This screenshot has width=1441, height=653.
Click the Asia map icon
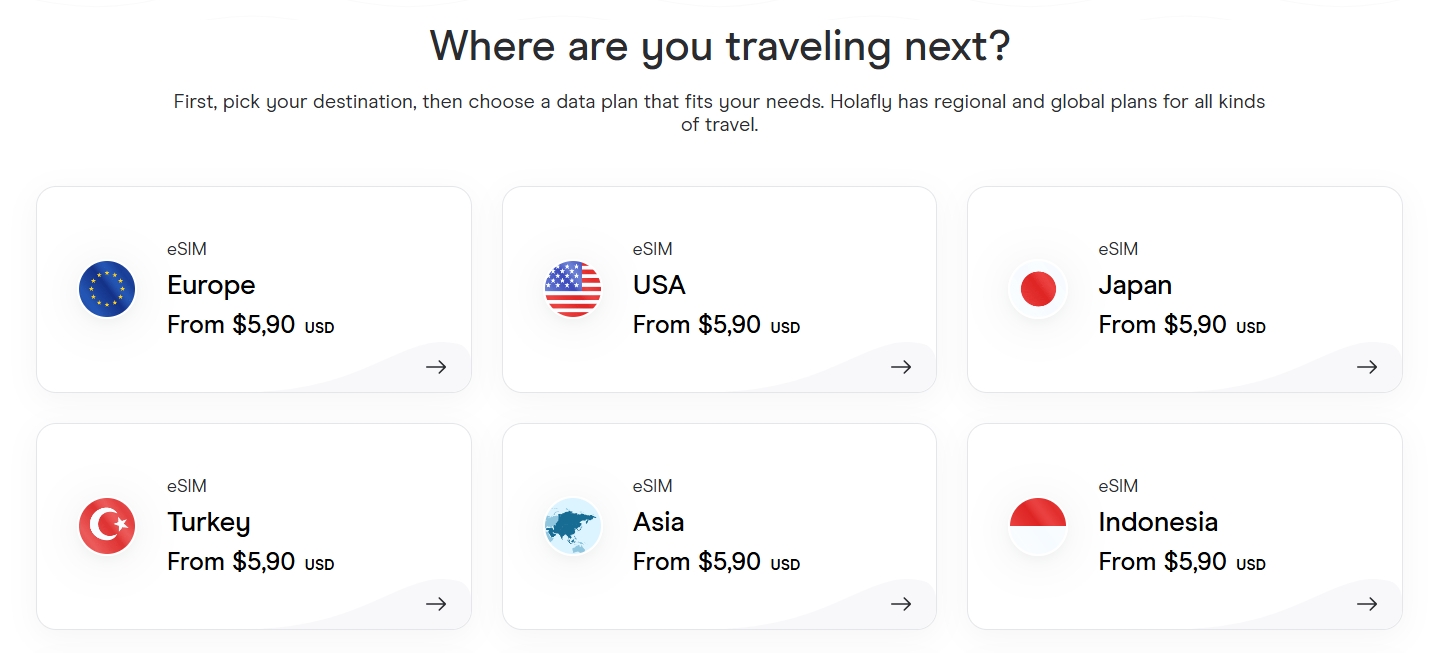click(x=573, y=526)
